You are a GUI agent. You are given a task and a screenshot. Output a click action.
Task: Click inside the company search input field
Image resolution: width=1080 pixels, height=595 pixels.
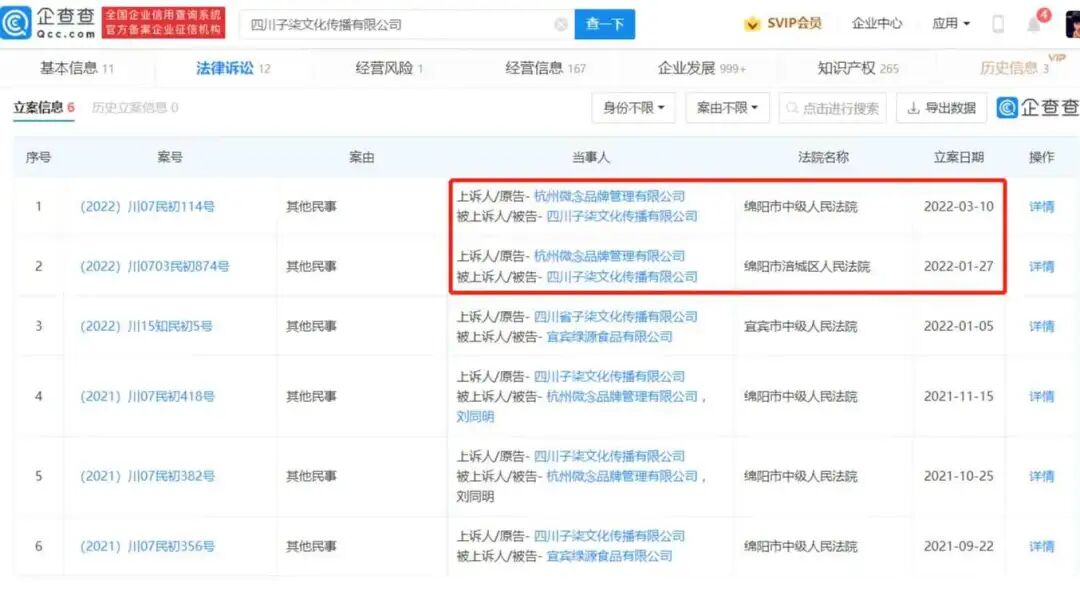click(400, 22)
